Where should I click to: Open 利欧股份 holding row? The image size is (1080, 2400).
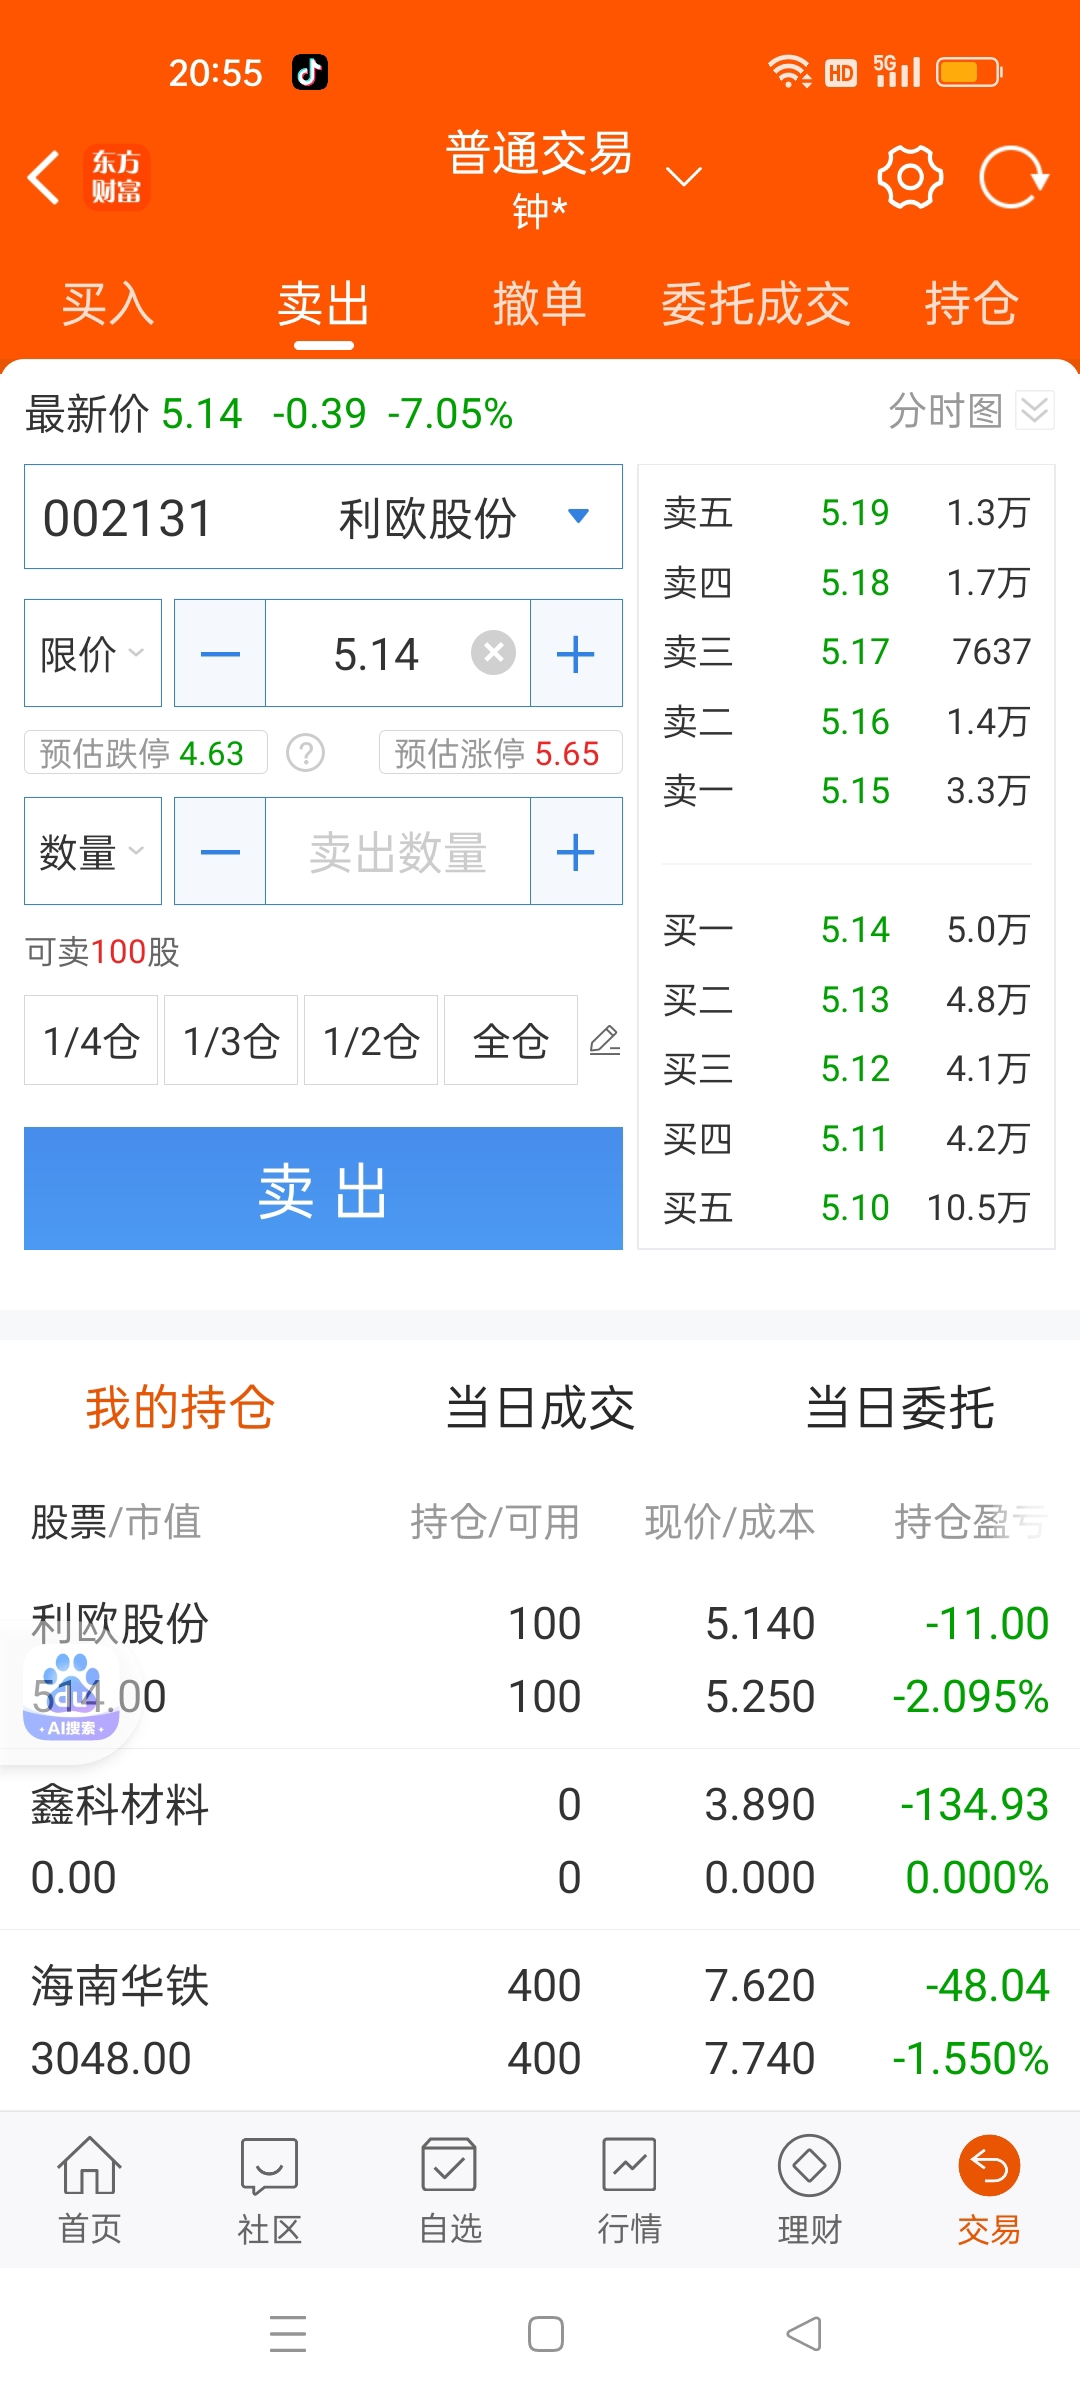coord(540,1659)
